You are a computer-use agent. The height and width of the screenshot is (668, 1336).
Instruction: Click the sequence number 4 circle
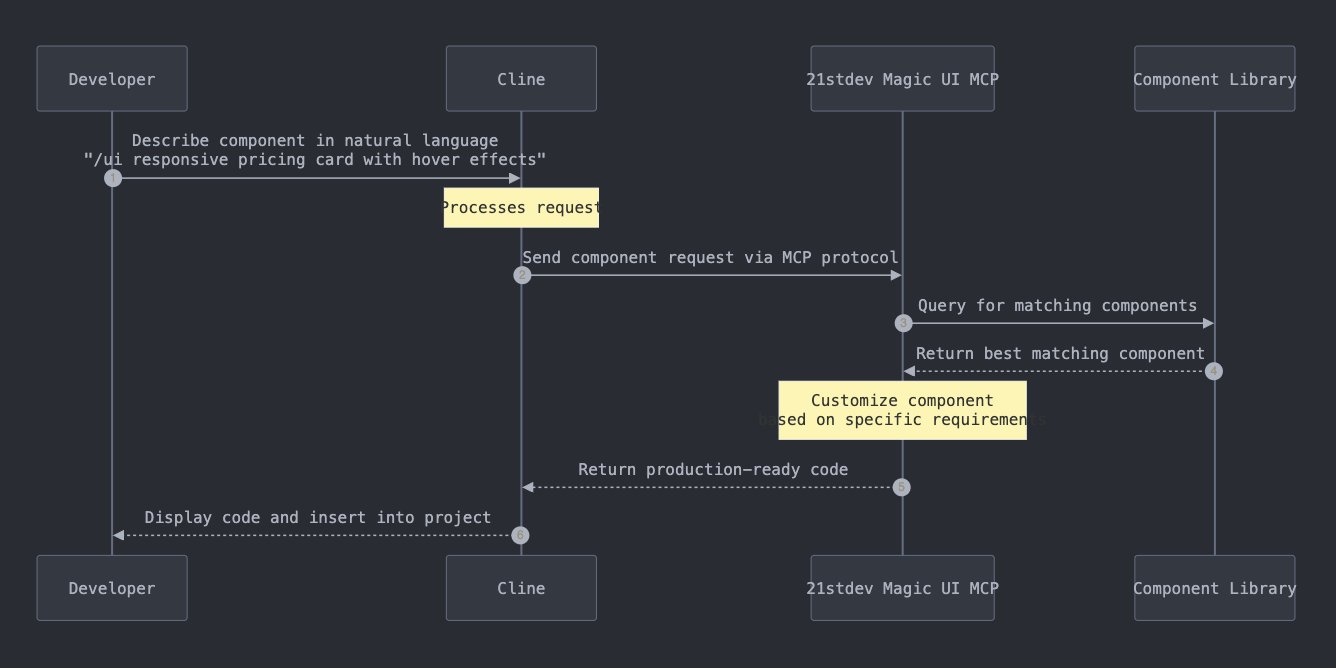pyautogui.click(x=1214, y=371)
